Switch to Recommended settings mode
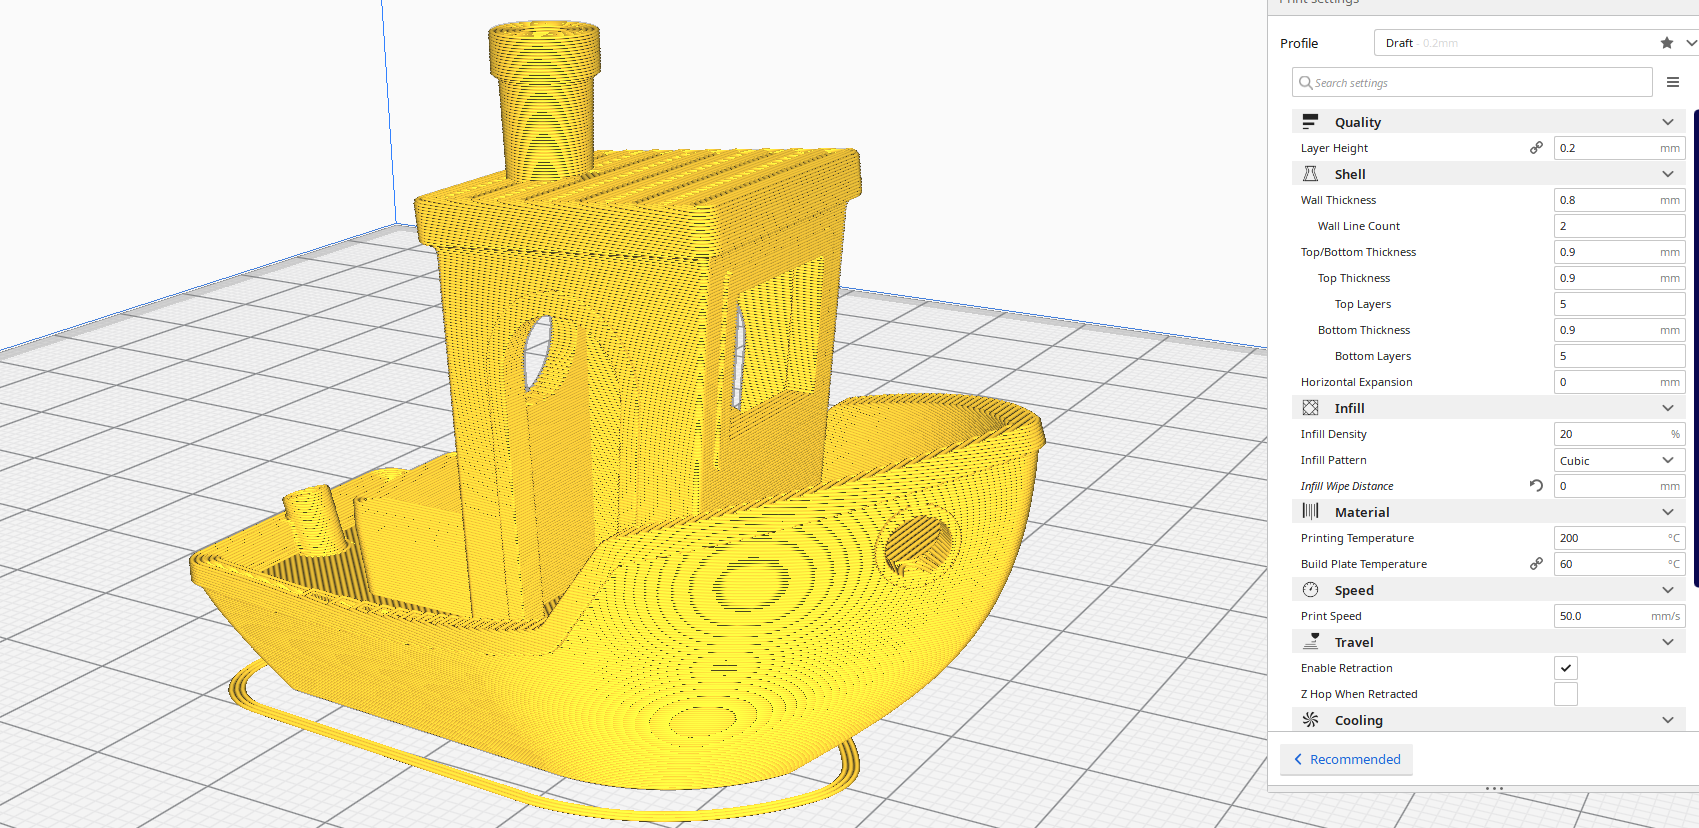Image resolution: width=1699 pixels, height=828 pixels. 1346,759
